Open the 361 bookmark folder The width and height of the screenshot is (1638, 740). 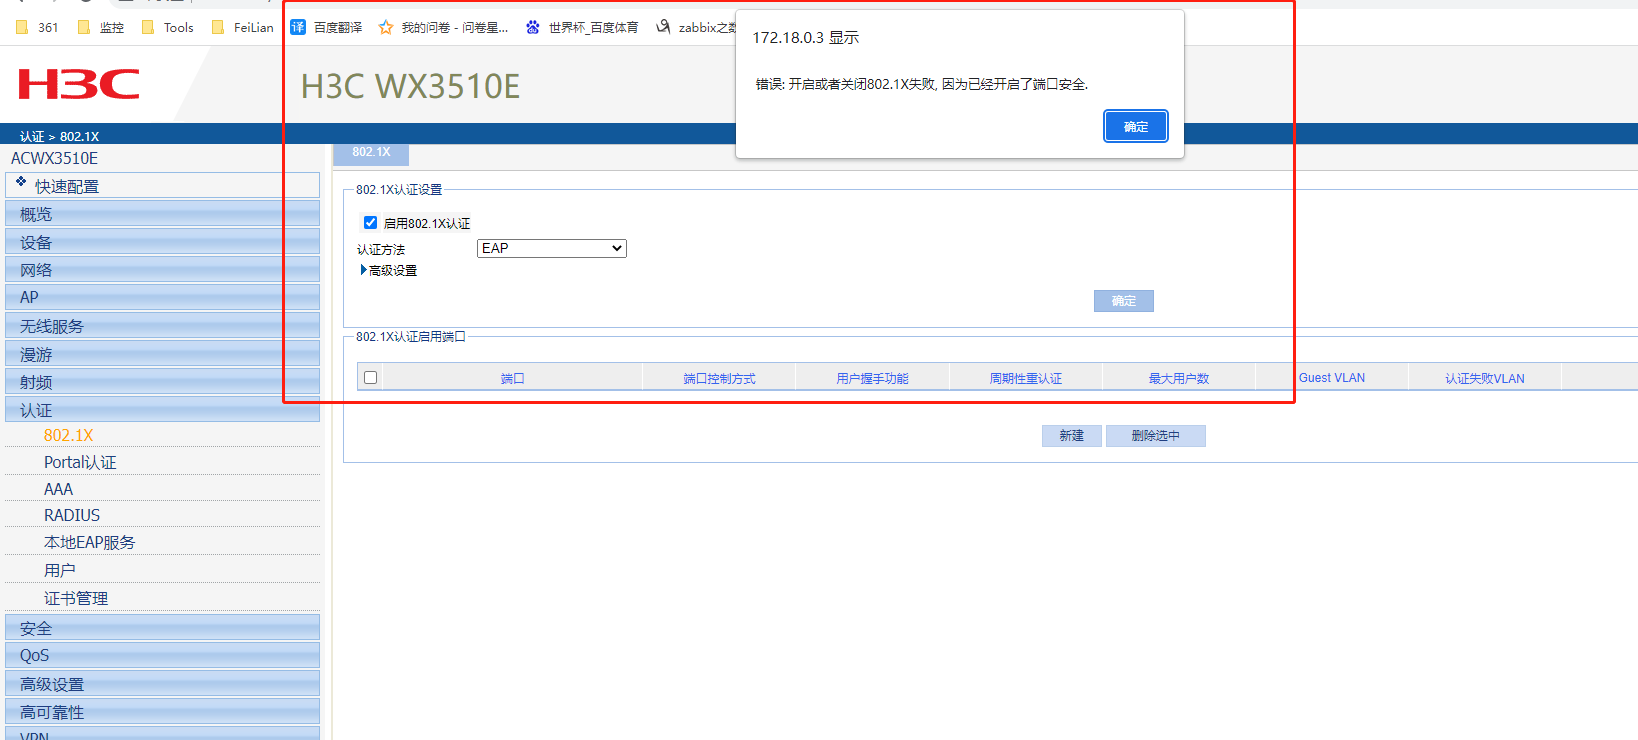tap(37, 27)
